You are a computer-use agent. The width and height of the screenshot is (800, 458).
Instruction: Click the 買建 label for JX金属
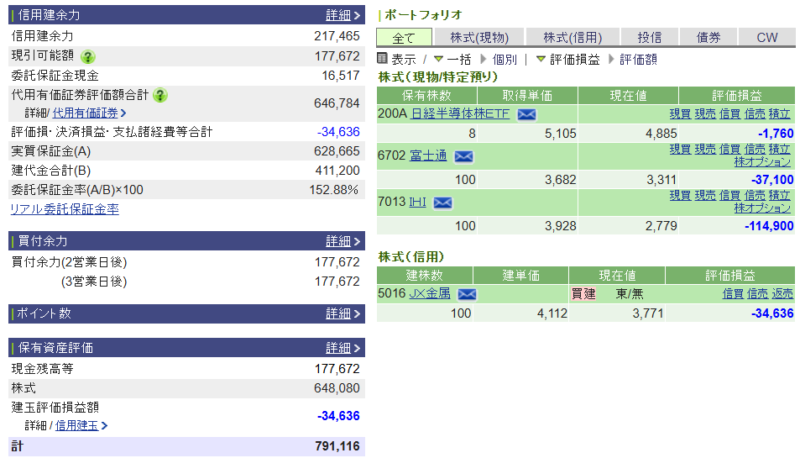583,294
